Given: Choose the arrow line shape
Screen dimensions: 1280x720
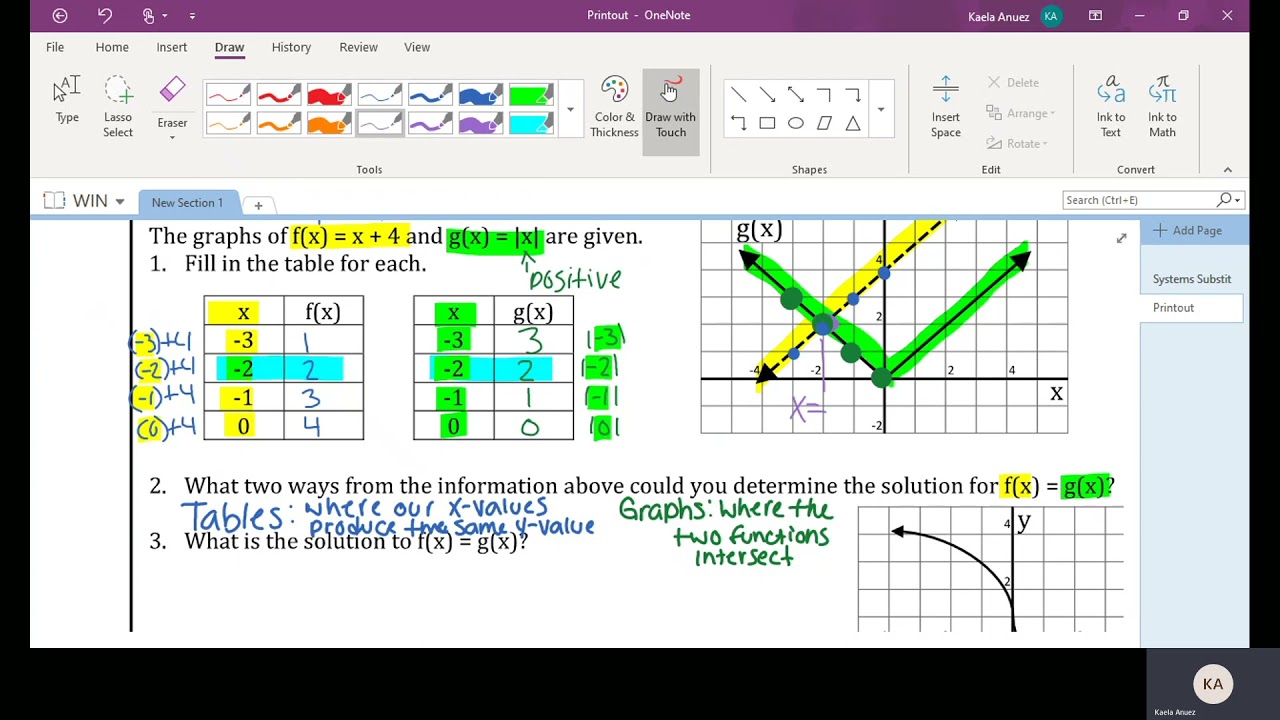Looking at the screenshot, I should (767, 94).
